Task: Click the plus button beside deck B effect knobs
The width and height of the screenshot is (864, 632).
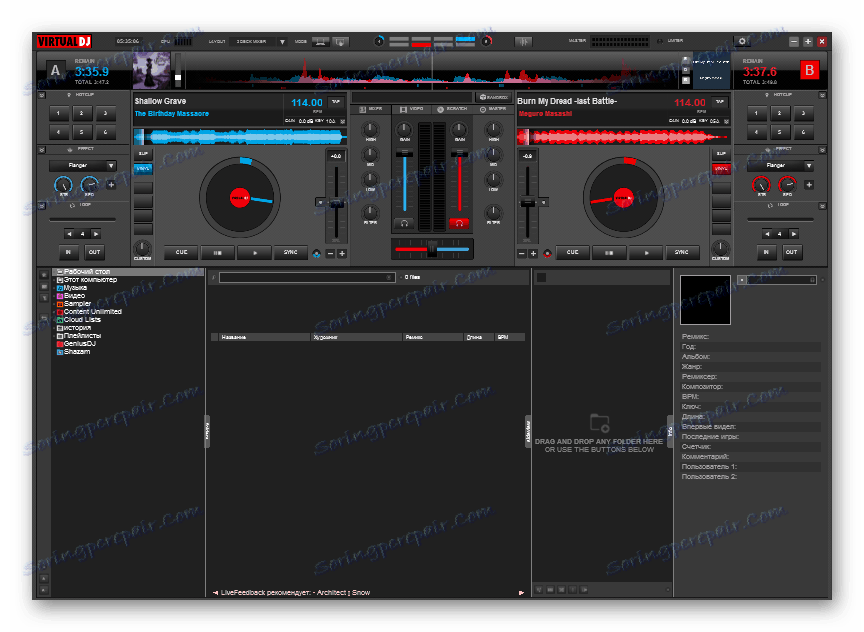Action: 808,184
